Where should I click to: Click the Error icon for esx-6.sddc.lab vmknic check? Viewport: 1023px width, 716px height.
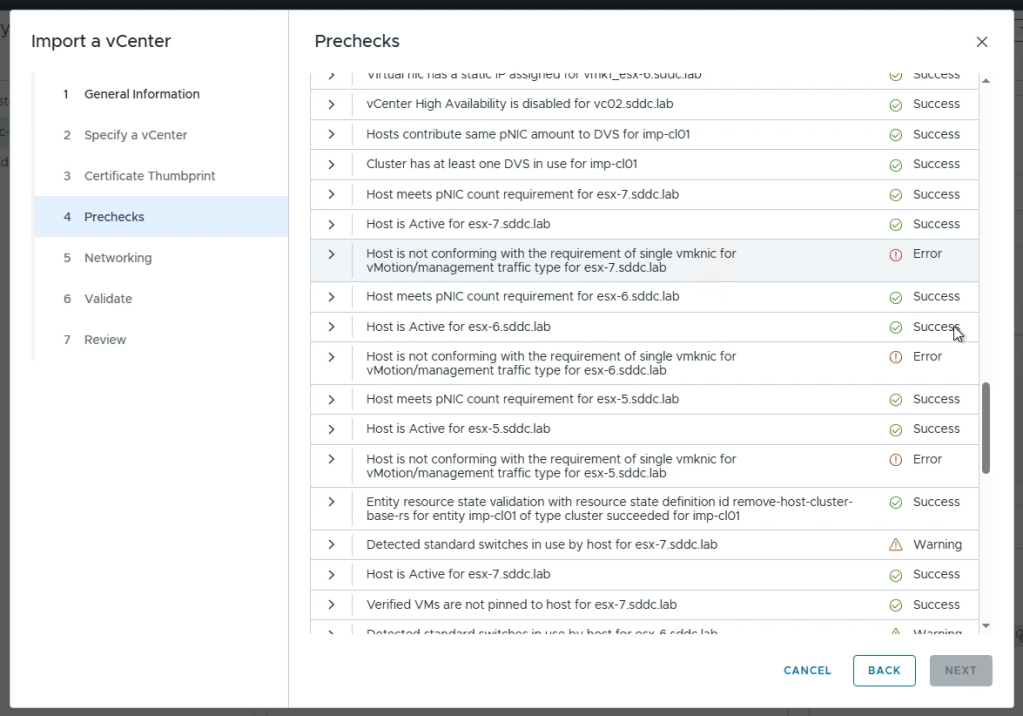pyautogui.click(x=895, y=357)
